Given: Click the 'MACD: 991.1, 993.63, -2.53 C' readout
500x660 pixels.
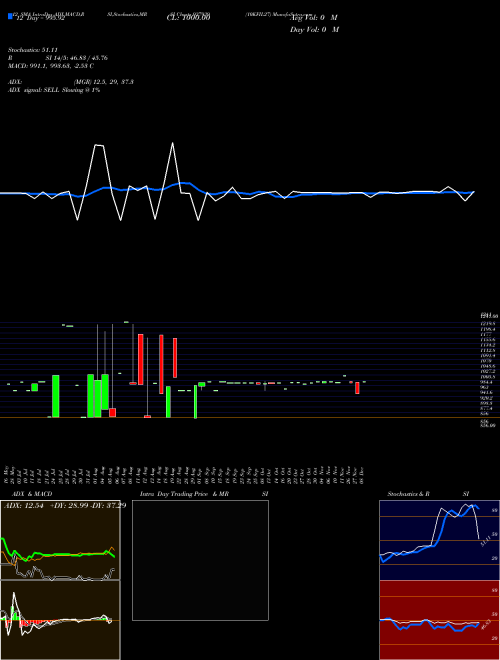Looking at the screenshot, I should coord(51,66).
